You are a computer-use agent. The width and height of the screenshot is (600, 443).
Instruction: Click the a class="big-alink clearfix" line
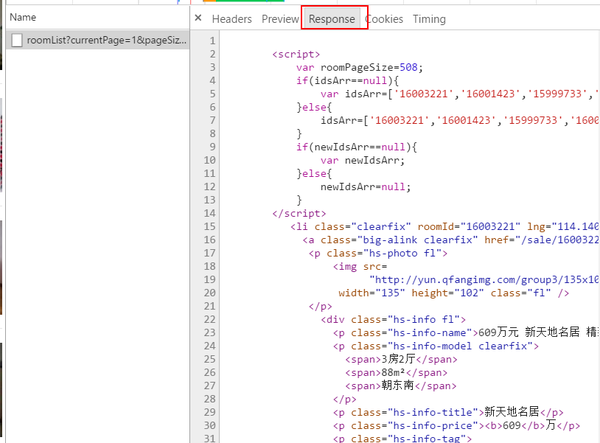point(451,240)
